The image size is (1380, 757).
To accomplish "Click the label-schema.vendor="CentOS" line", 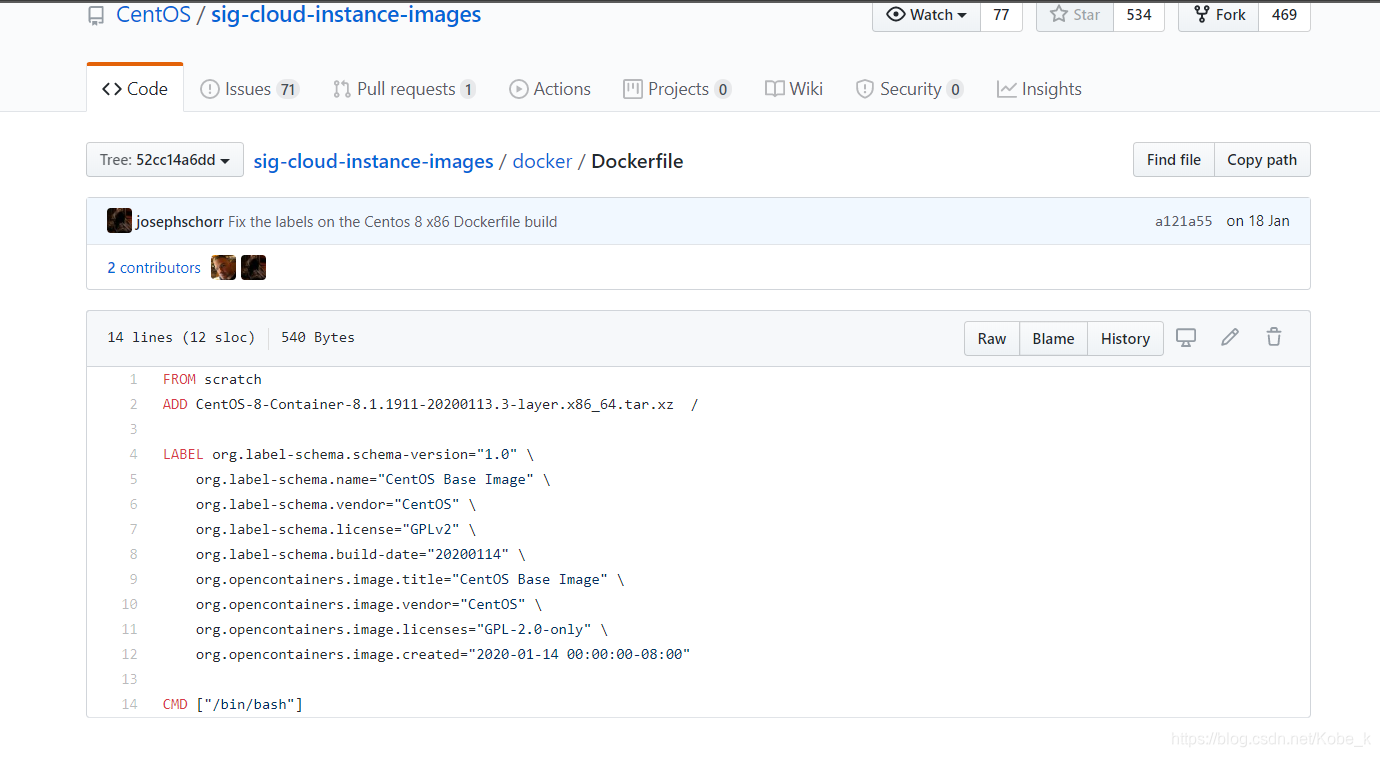I will click(x=336, y=505).
